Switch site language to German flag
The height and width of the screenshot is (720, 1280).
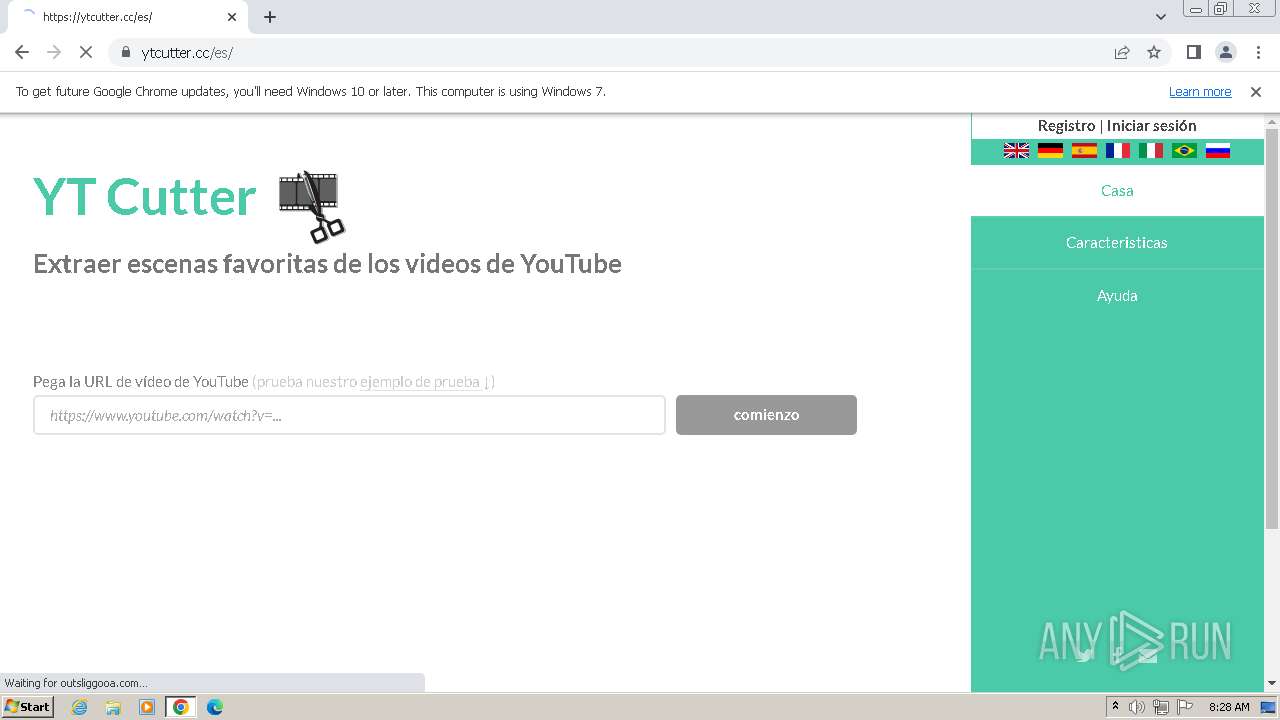(1050, 151)
